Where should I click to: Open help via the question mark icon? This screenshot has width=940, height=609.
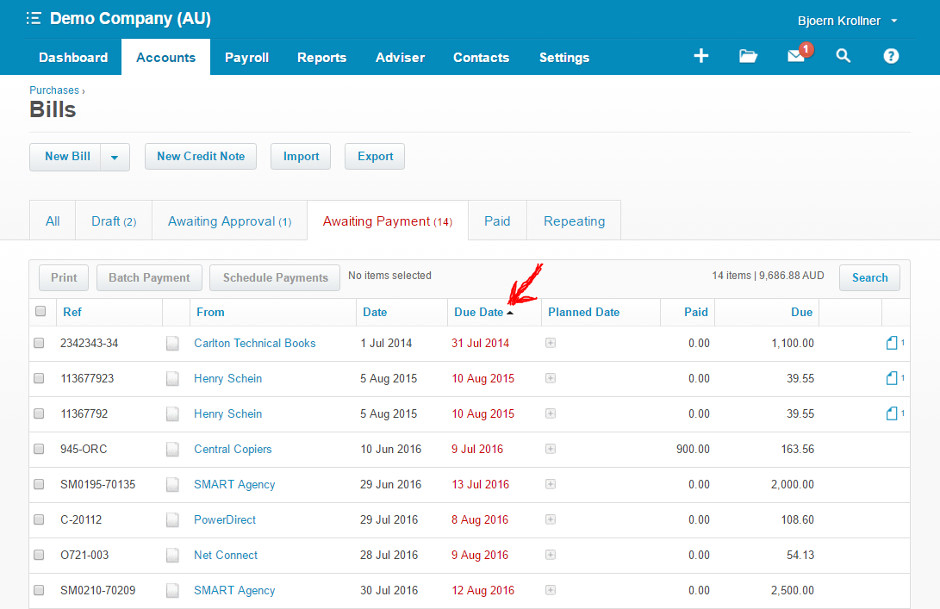tap(890, 56)
